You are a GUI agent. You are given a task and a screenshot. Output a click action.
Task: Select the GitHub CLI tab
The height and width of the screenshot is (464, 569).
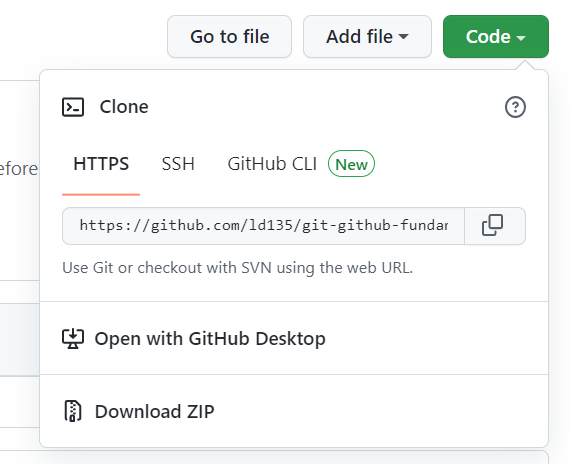tap(272, 164)
